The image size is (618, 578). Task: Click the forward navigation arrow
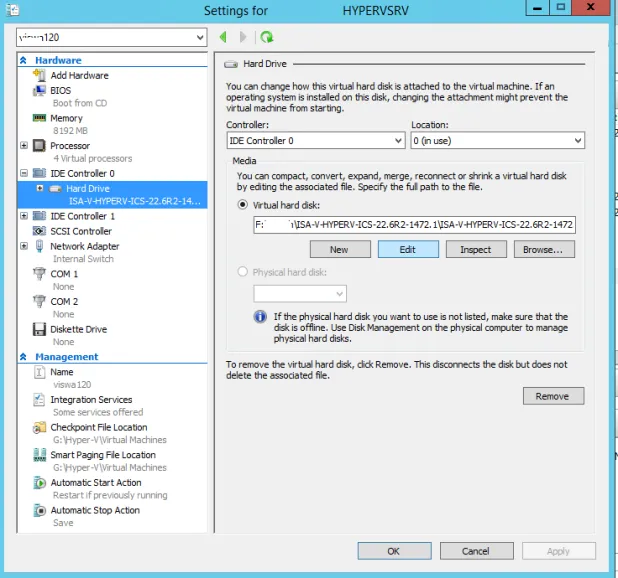(x=243, y=37)
